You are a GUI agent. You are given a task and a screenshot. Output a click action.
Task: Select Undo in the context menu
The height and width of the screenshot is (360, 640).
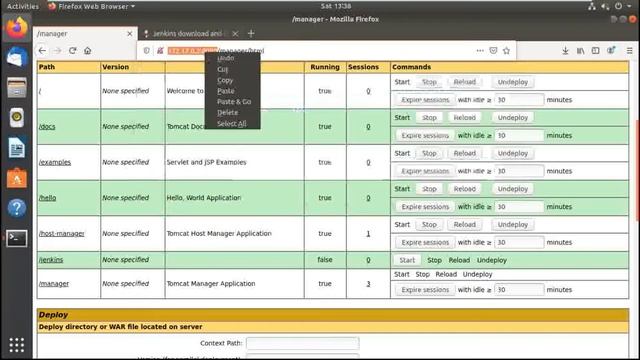pos(225,58)
